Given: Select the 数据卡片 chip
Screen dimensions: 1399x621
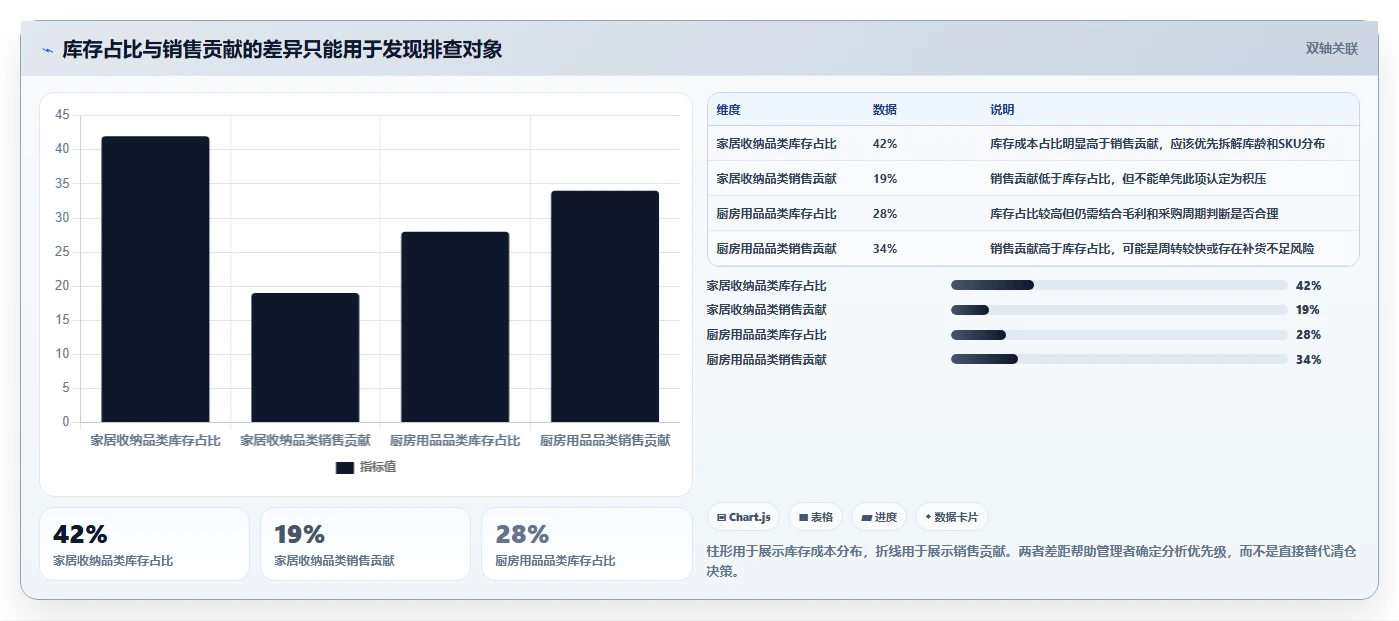Looking at the screenshot, I should 951,517.
